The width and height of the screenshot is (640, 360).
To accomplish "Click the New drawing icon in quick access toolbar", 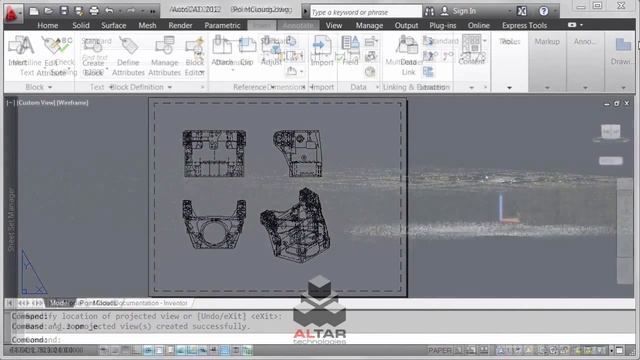I will (x=34, y=11).
